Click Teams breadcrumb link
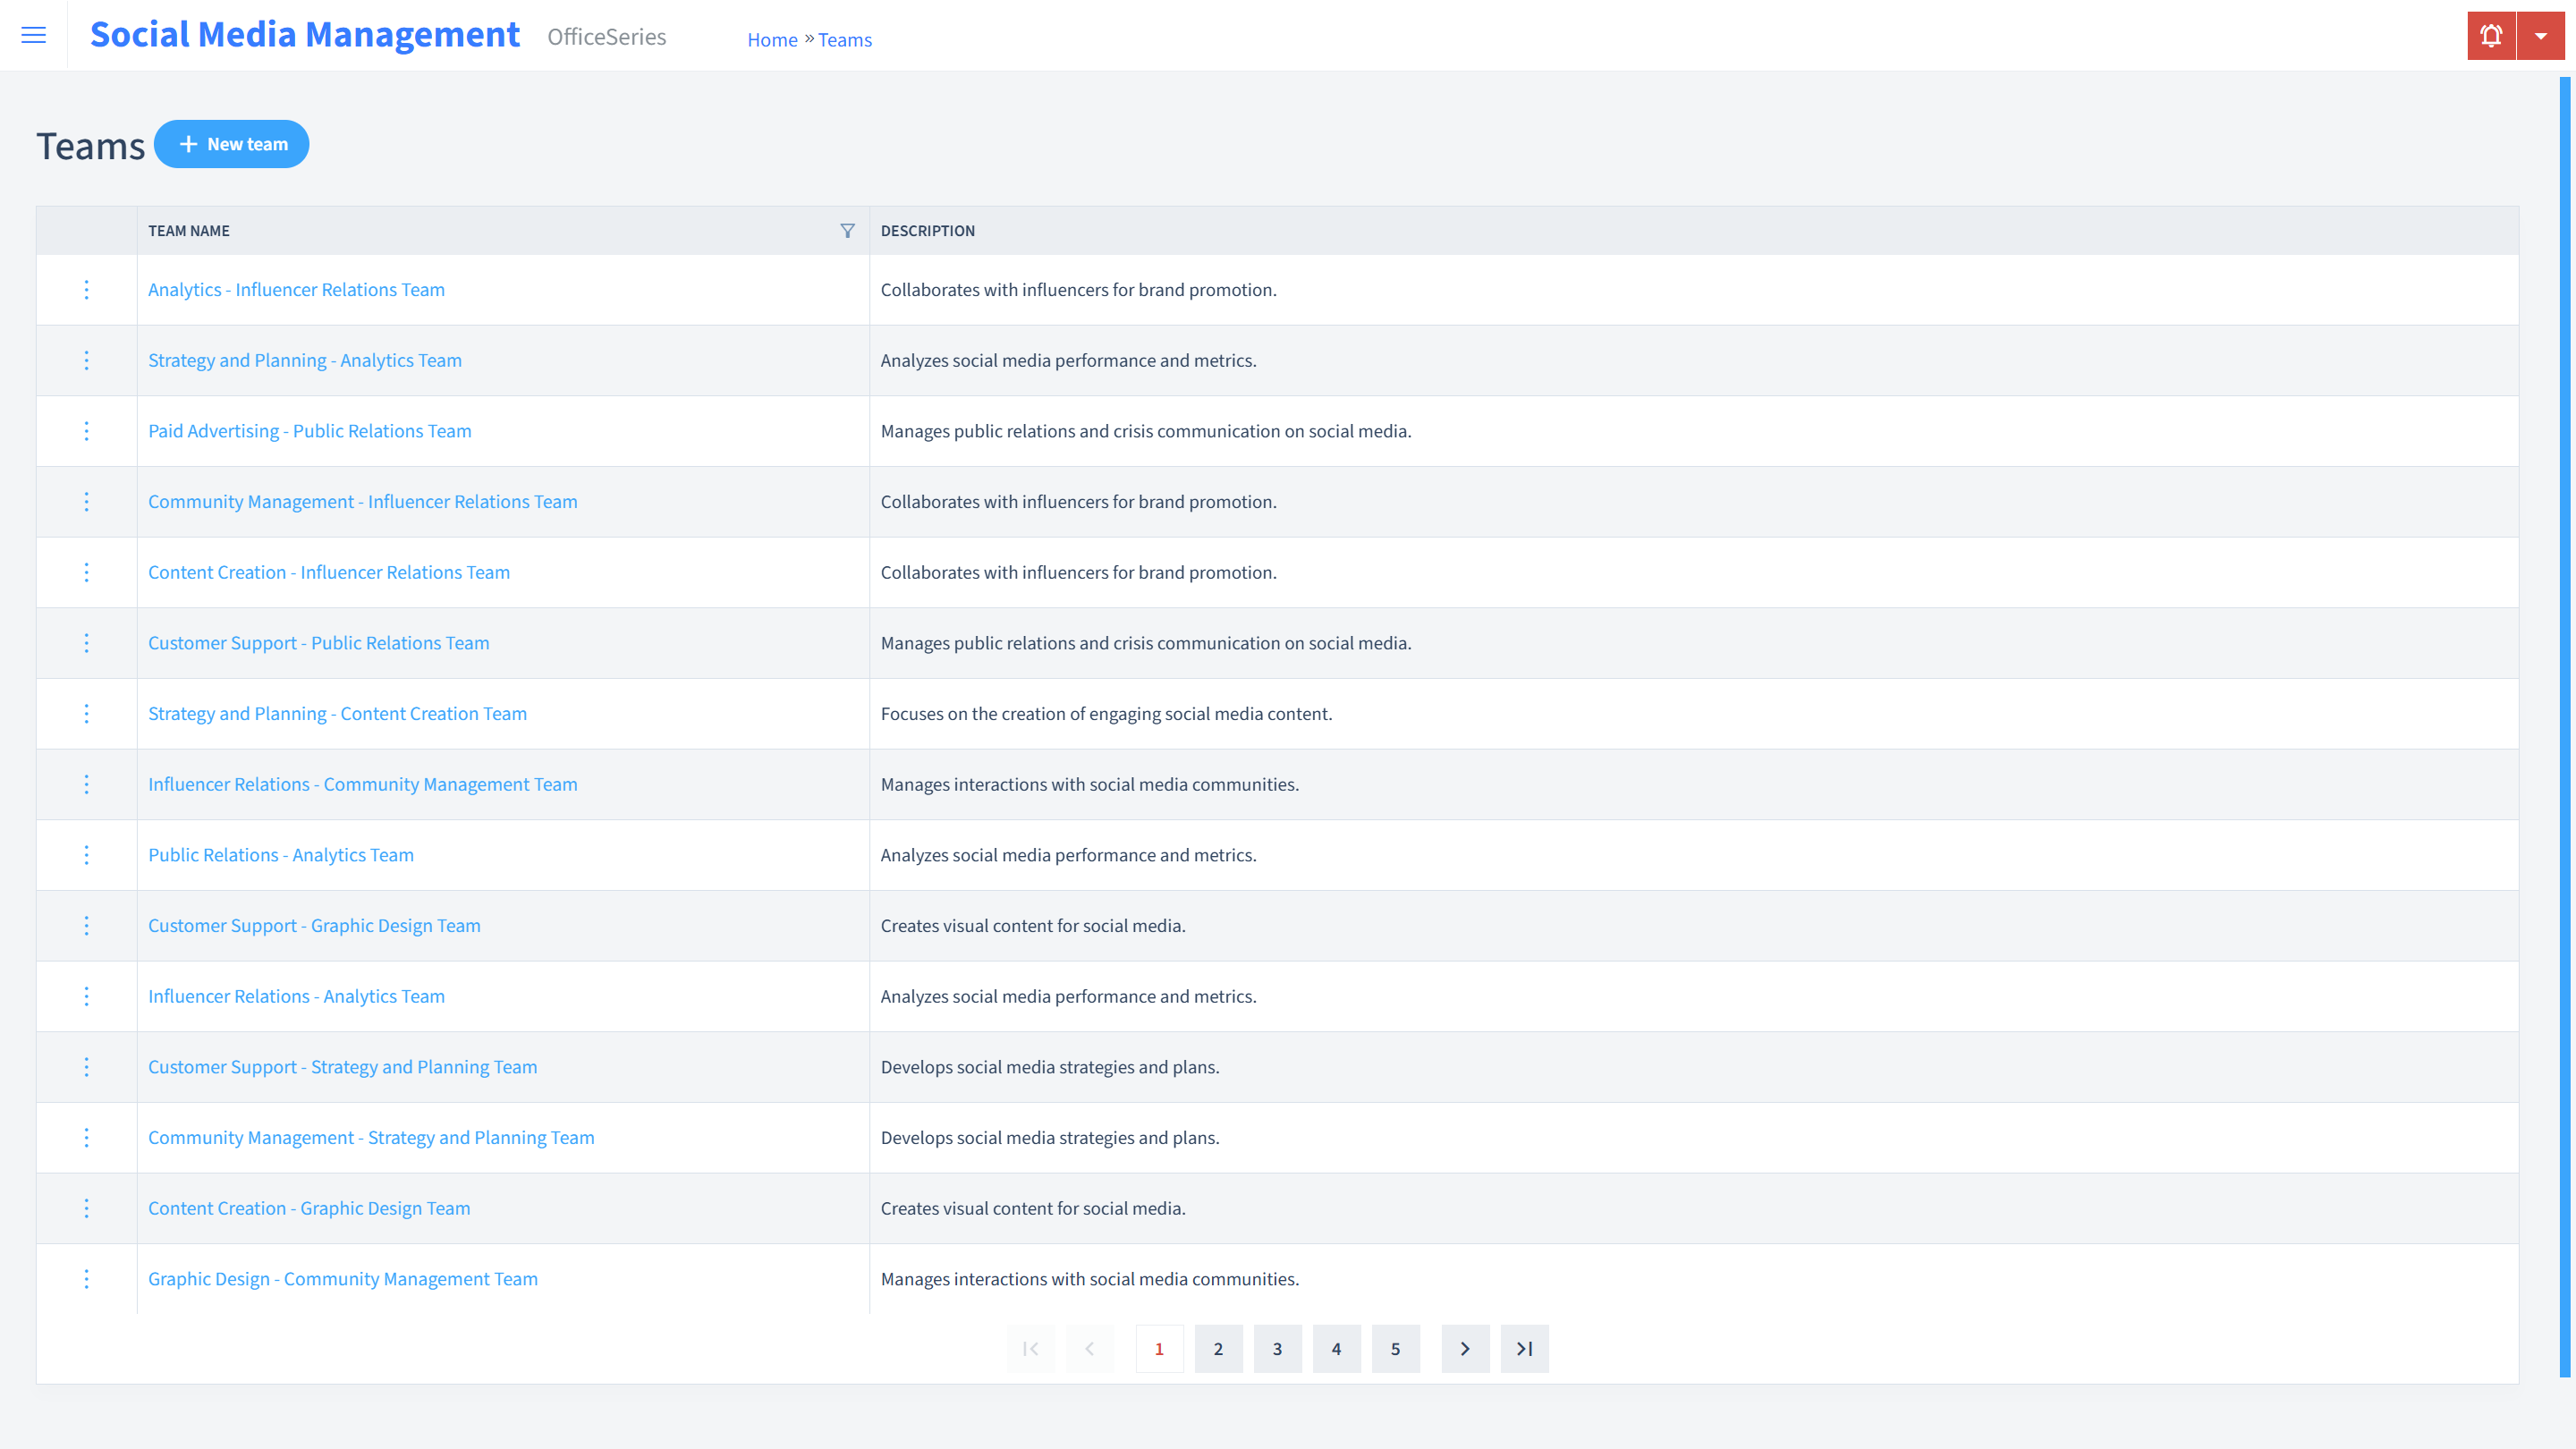This screenshot has height=1449, width=2576. 845,40
